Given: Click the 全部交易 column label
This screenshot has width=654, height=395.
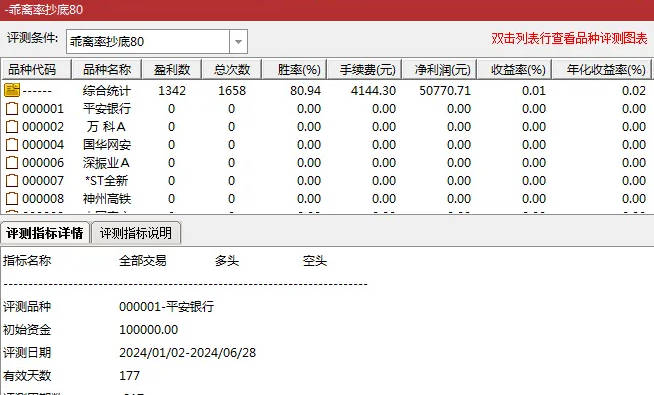Looking at the screenshot, I should [143, 261].
